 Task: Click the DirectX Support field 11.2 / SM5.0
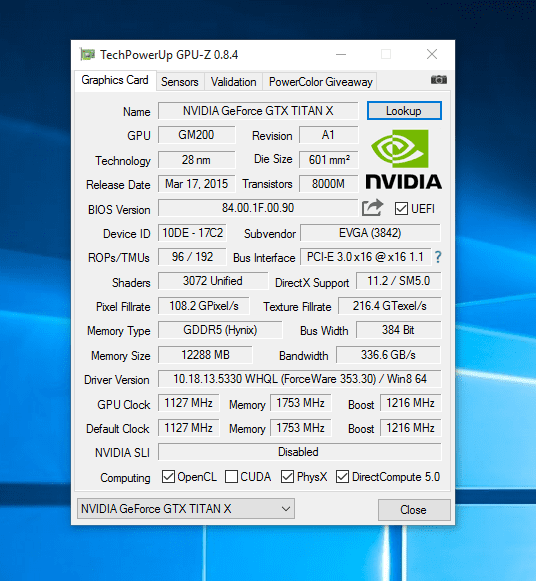pyautogui.click(x=399, y=281)
